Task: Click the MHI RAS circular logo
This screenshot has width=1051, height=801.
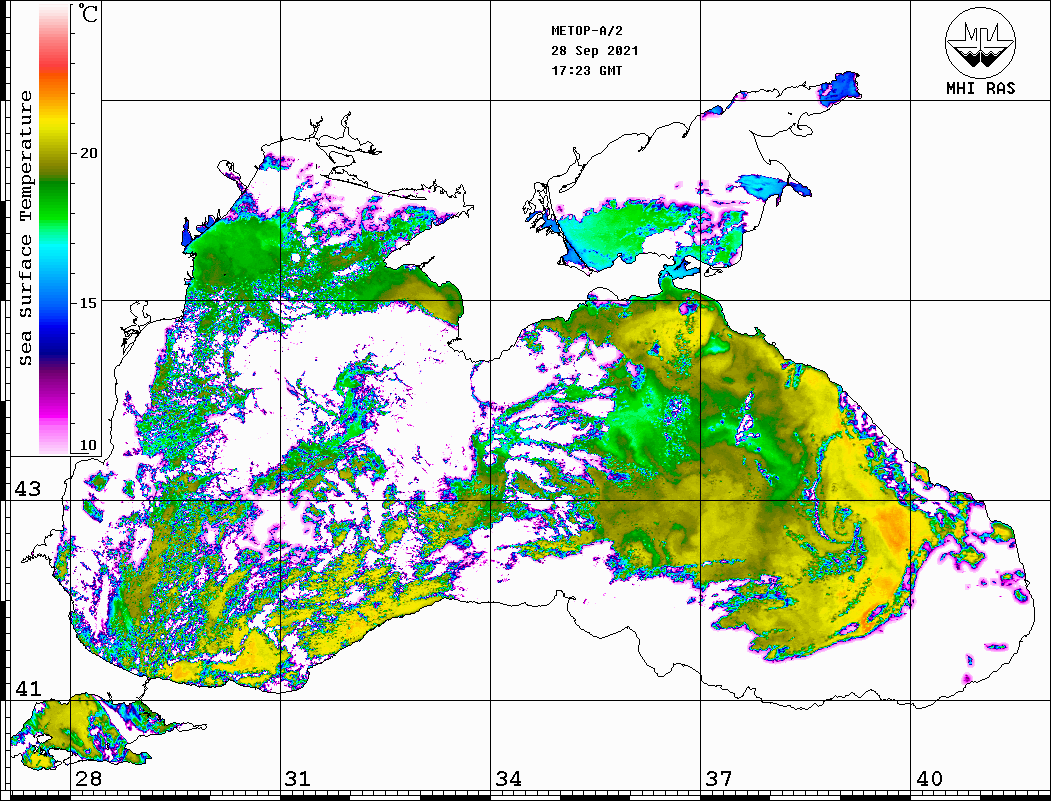Action: coord(981,42)
